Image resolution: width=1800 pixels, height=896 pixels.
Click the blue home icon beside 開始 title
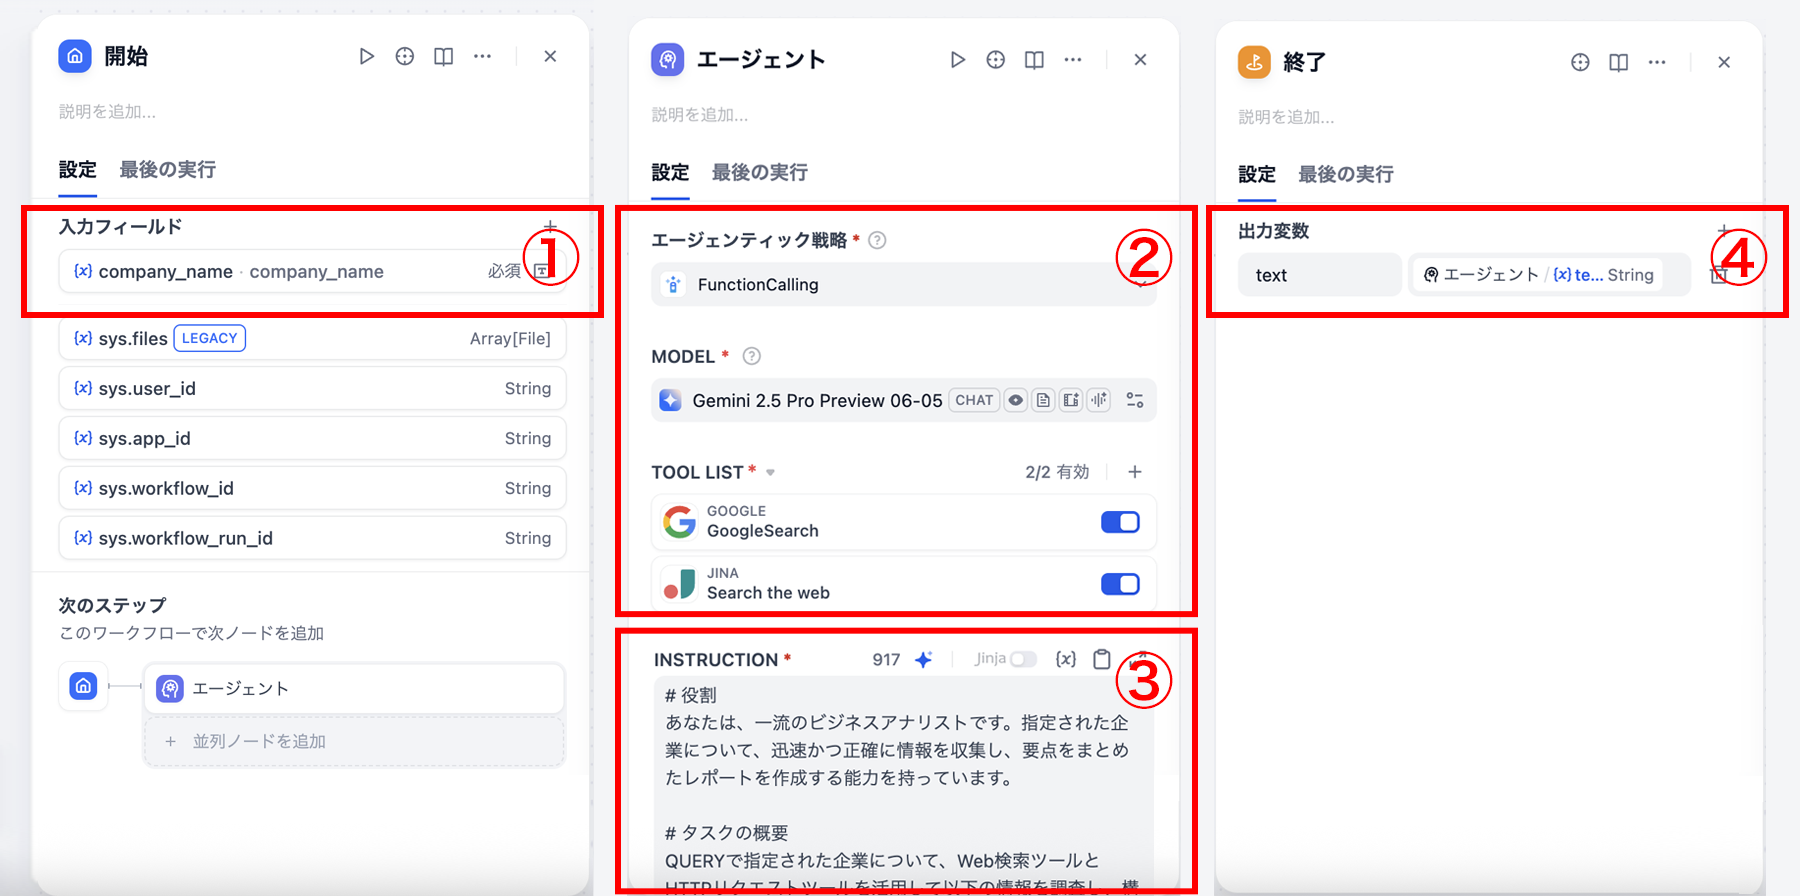click(x=75, y=57)
